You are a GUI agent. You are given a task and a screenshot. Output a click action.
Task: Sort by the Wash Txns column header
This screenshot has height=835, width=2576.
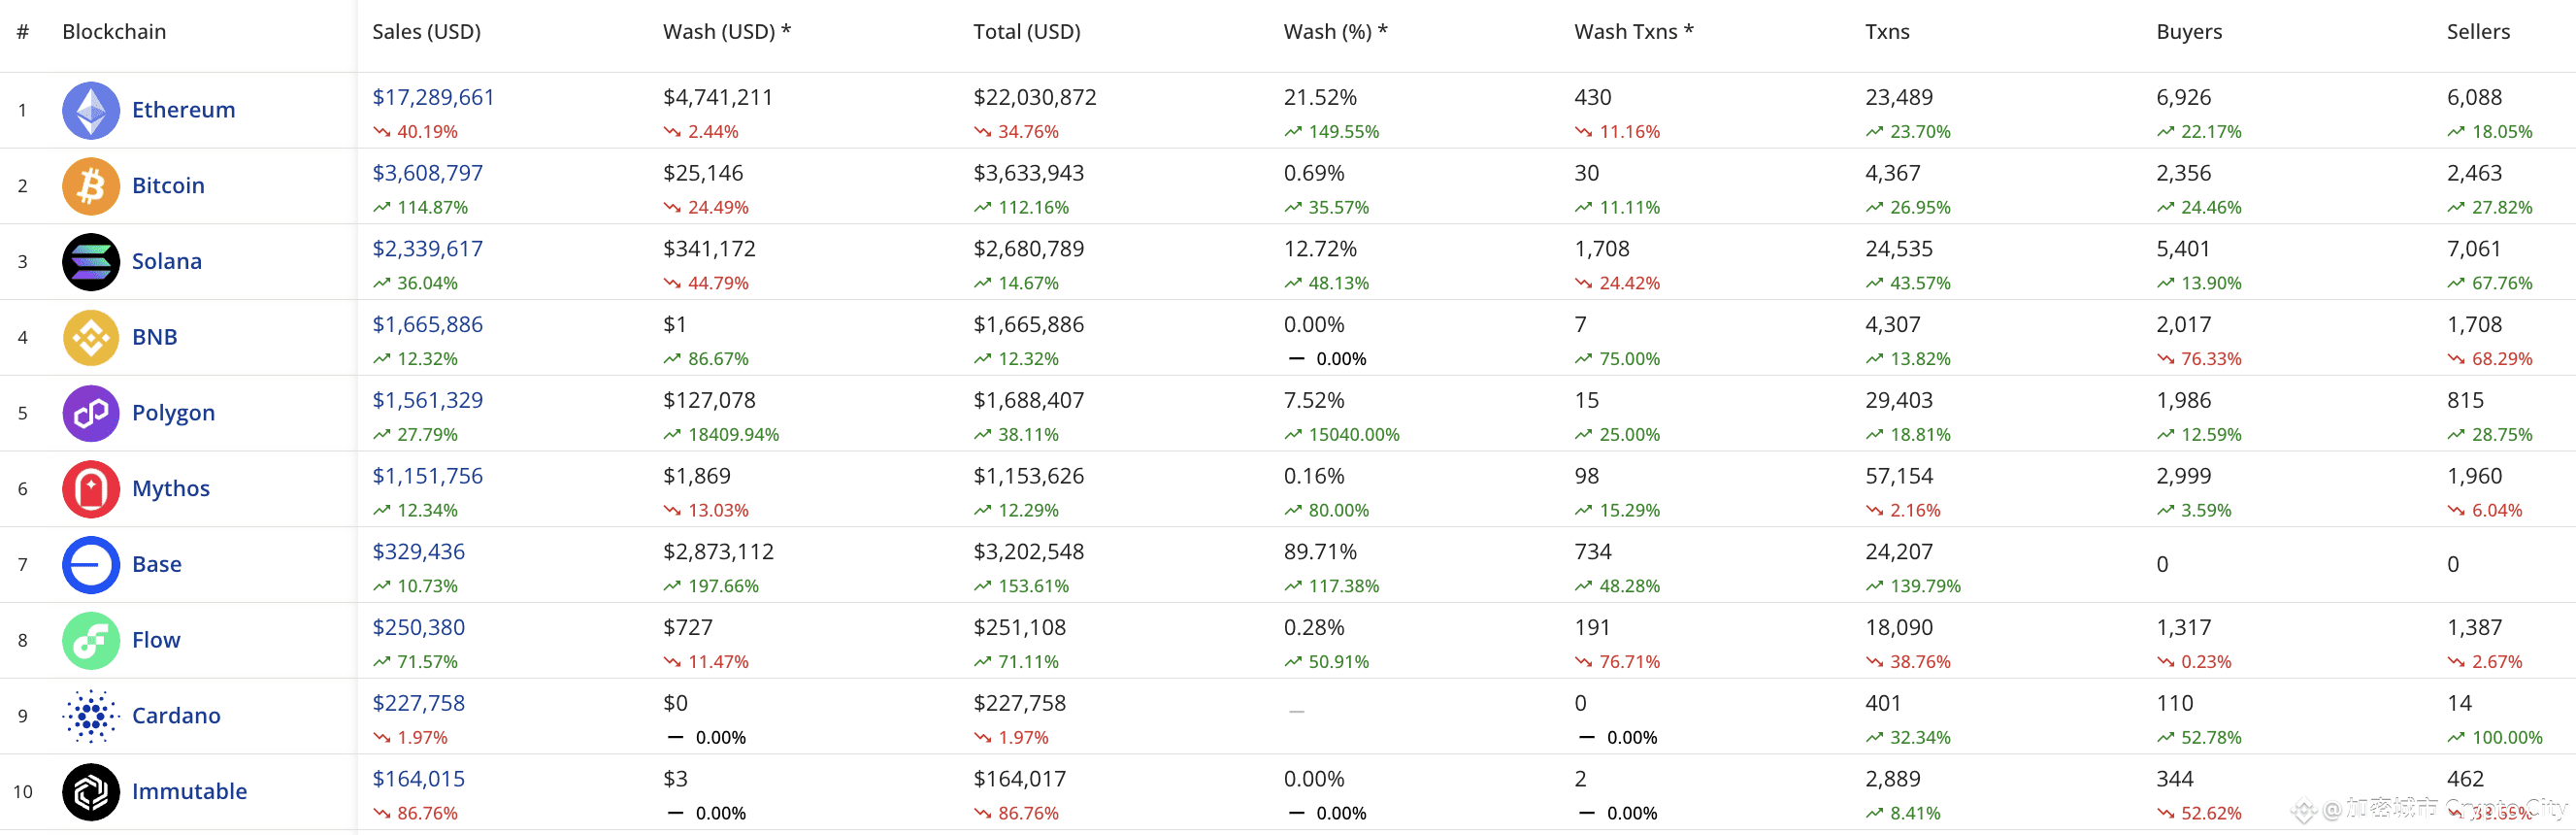coord(1634,32)
